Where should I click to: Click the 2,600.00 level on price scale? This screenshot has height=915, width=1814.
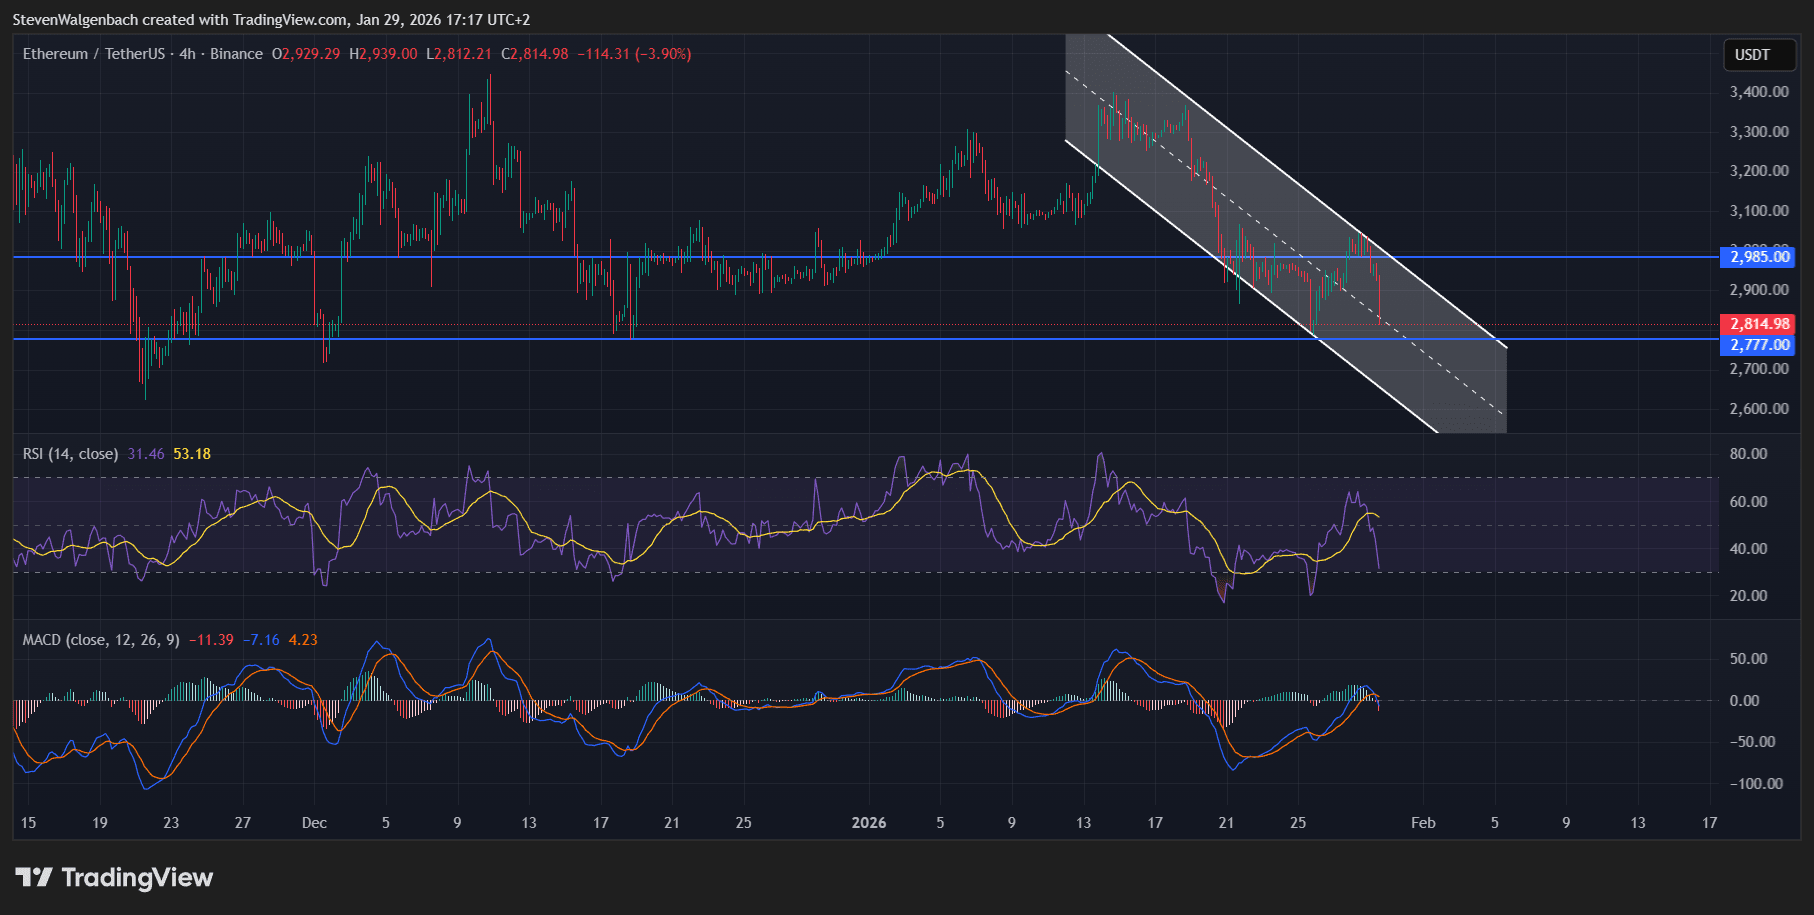coord(1759,409)
